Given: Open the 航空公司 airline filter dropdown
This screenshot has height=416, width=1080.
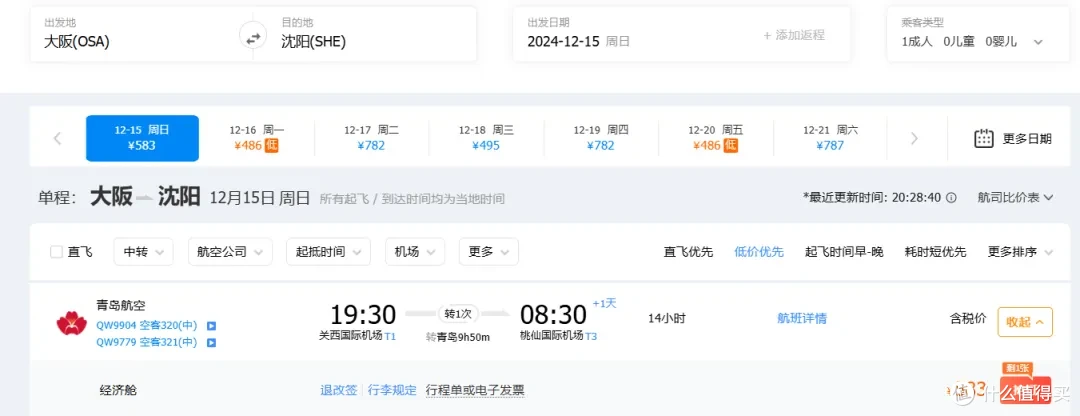Looking at the screenshot, I should click(x=230, y=252).
